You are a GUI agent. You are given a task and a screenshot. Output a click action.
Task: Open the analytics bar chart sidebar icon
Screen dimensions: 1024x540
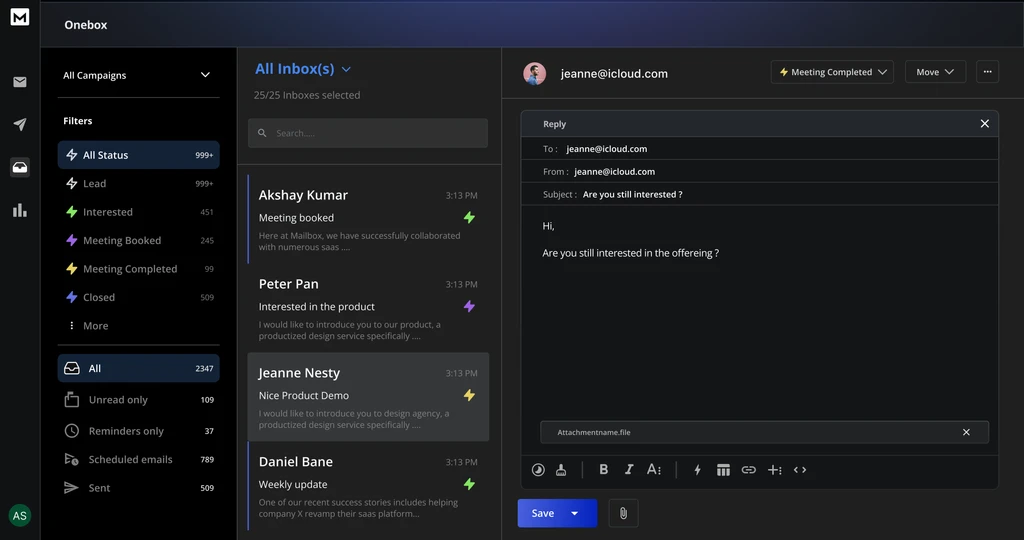coord(20,210)
